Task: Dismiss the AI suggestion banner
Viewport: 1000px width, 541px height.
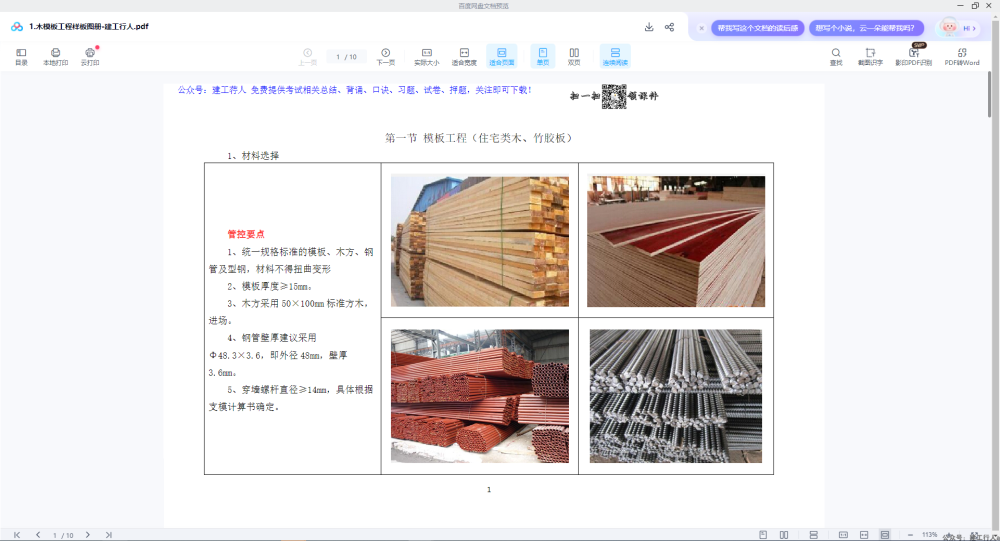Action: click(702, 28)
